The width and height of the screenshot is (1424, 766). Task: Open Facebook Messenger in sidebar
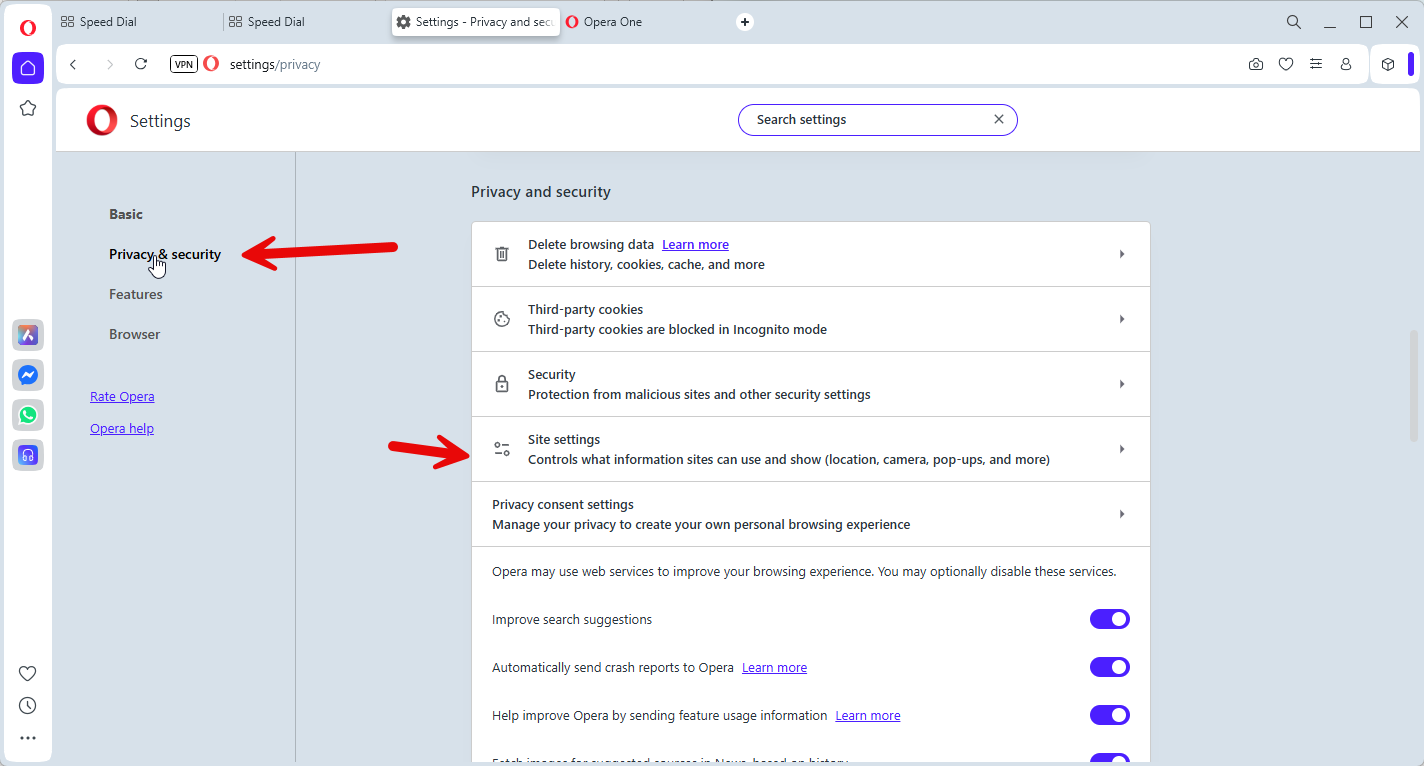(28, 375)
